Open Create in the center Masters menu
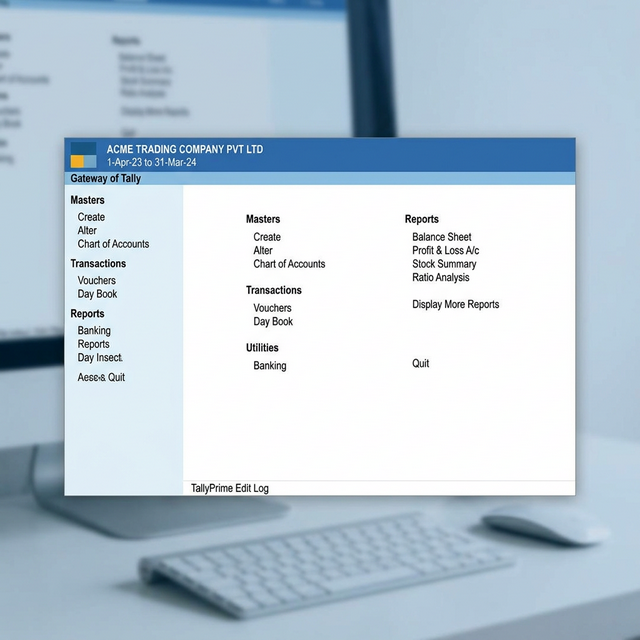The image size is (640, 640). pyautogui.click(x=267, y=237)
